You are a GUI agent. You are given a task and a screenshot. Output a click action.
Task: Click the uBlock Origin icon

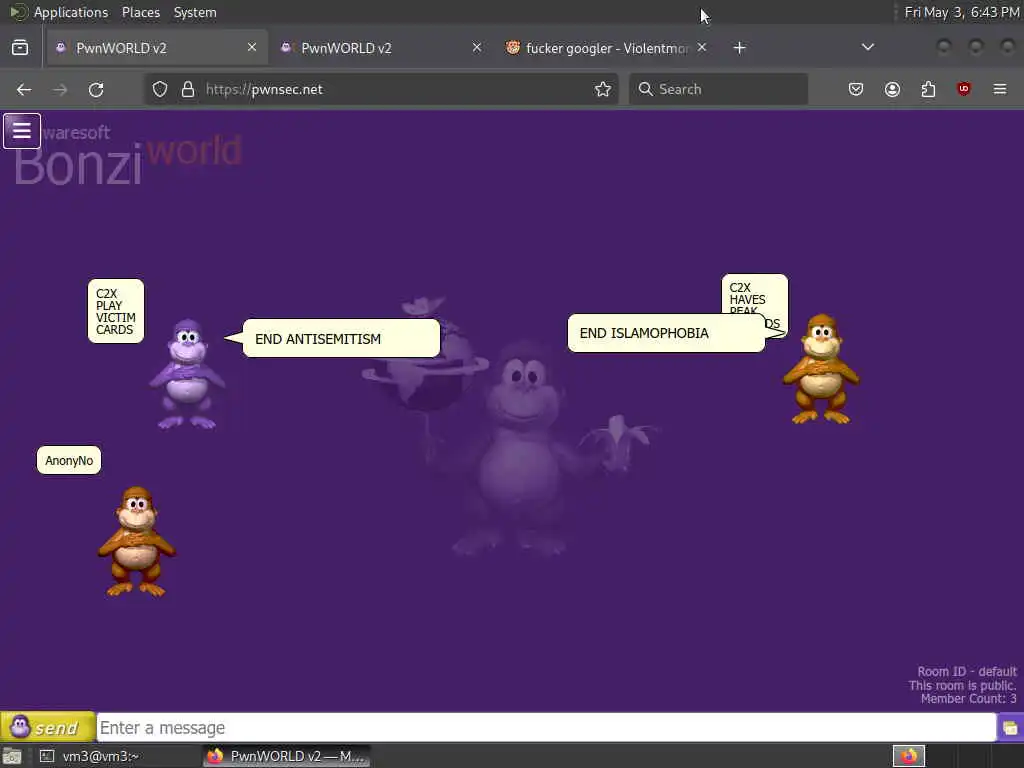(964, 89)
